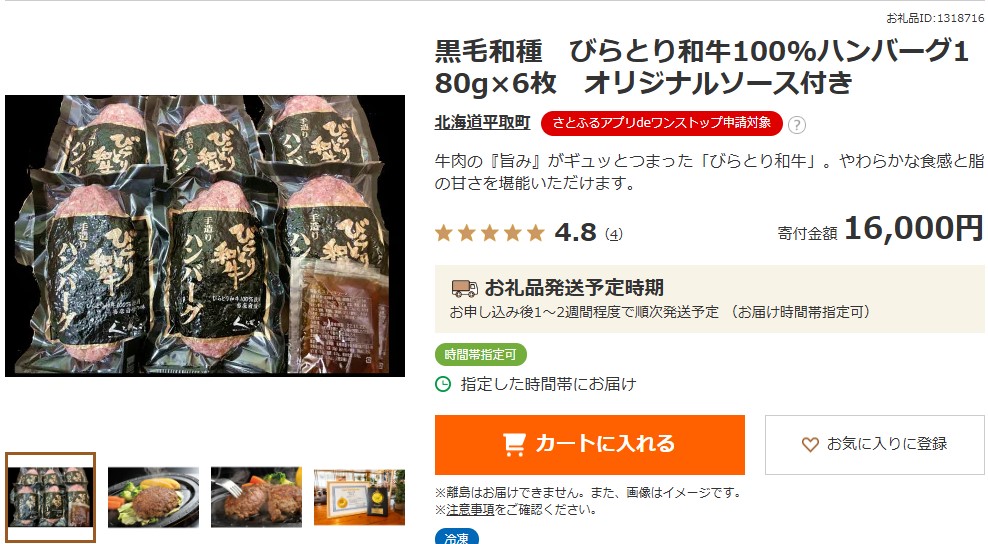Screen dimensions: 988x544
Task: Click the five-star rating icons
Action: (x=490, y=233)
